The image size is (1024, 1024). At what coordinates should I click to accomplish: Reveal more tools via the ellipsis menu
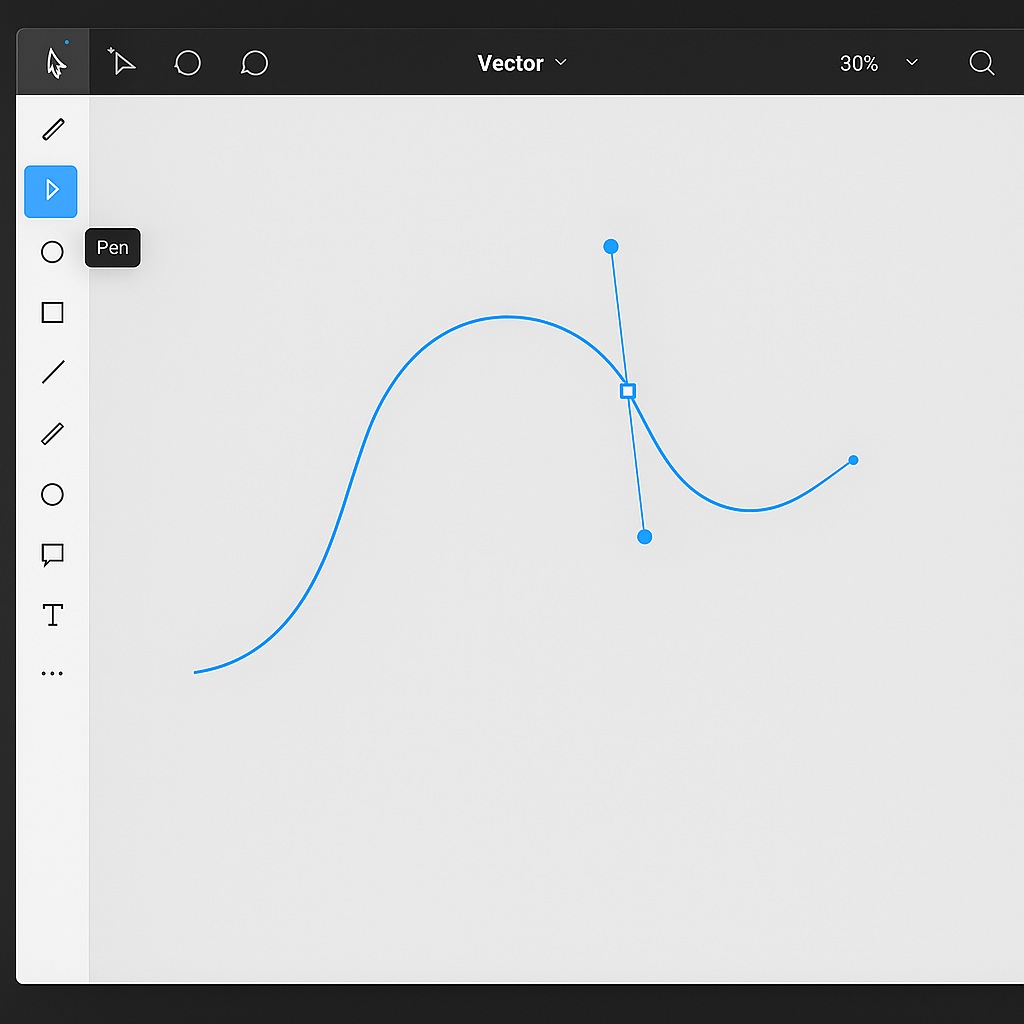pos(52,671)
